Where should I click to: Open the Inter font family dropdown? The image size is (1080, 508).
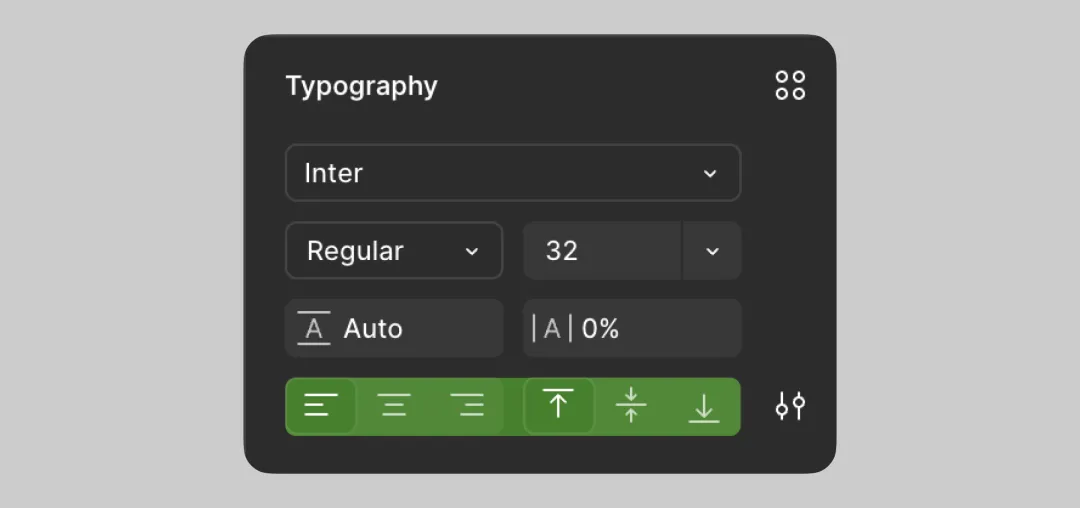[x=512, y=173]
